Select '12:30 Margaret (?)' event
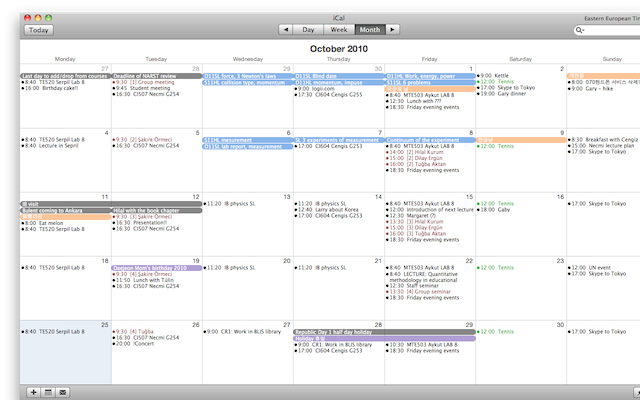 411,216
